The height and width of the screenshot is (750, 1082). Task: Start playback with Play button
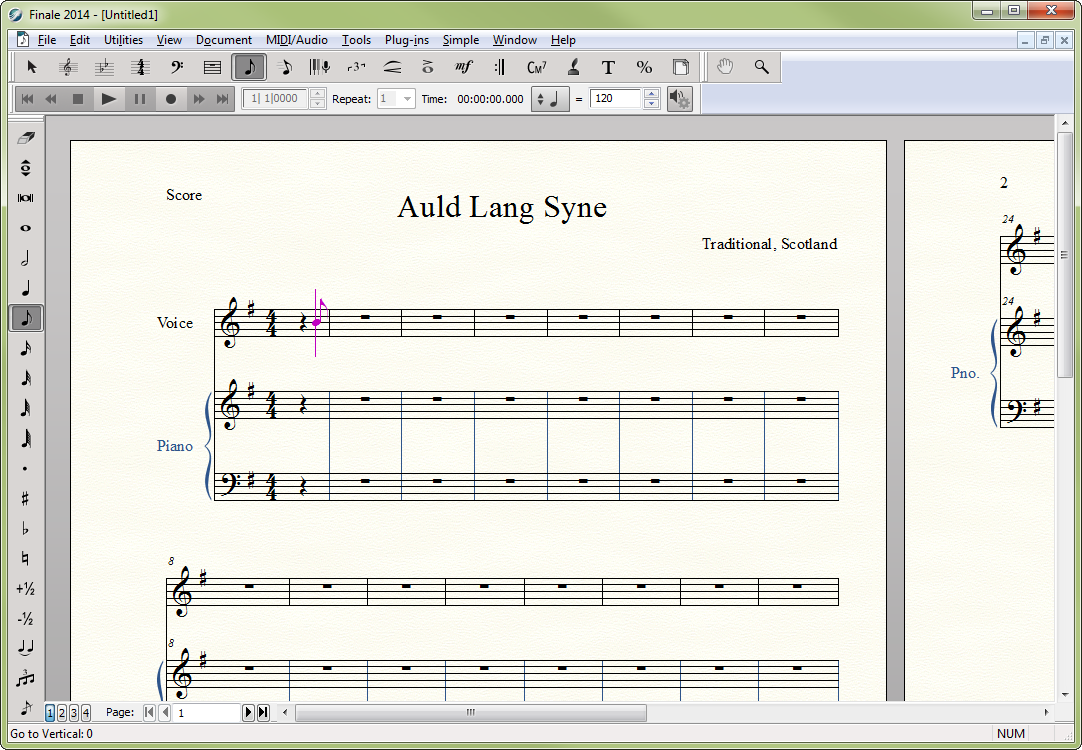click(108, 99)
